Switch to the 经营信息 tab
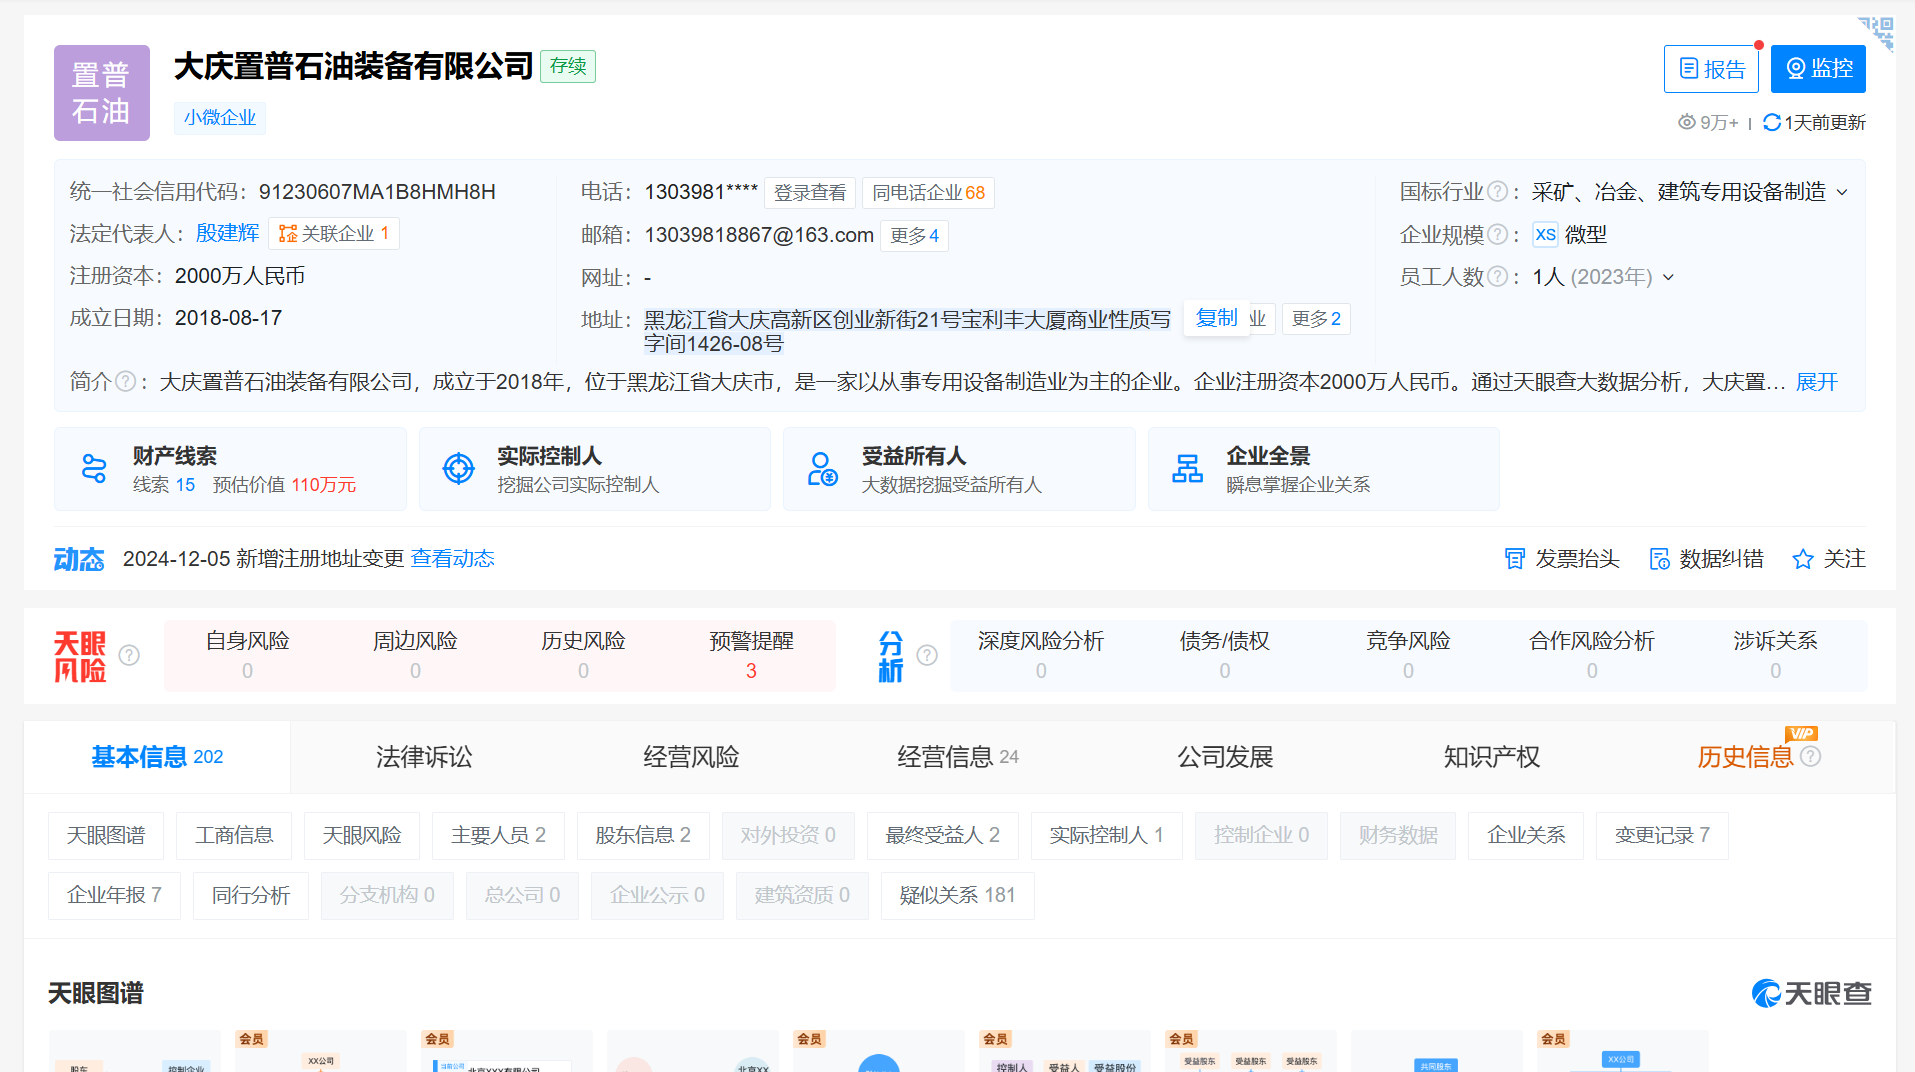The image size is (1915, 1072). click(x=958, y=757)
